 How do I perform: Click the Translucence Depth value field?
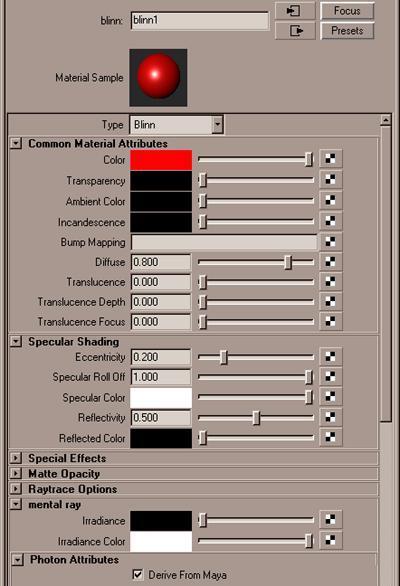161,302
